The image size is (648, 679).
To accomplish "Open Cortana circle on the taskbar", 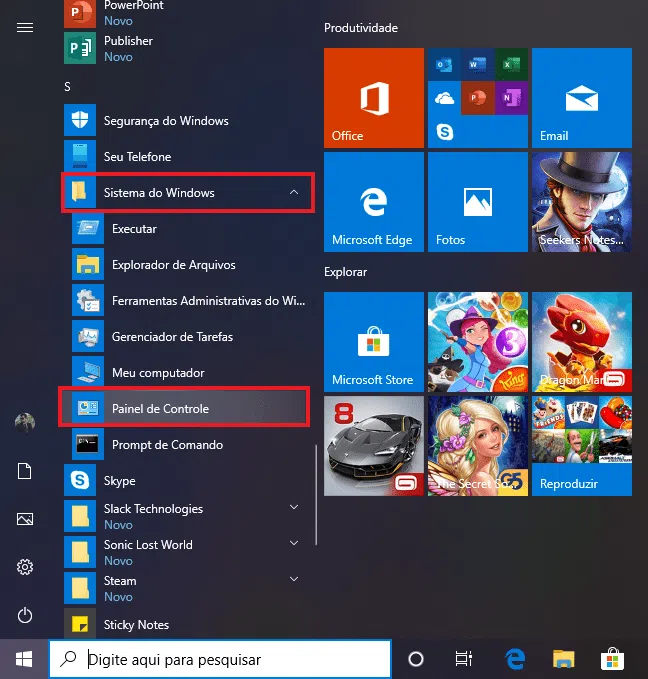I will pyautogui.click(x=416, y=659).
